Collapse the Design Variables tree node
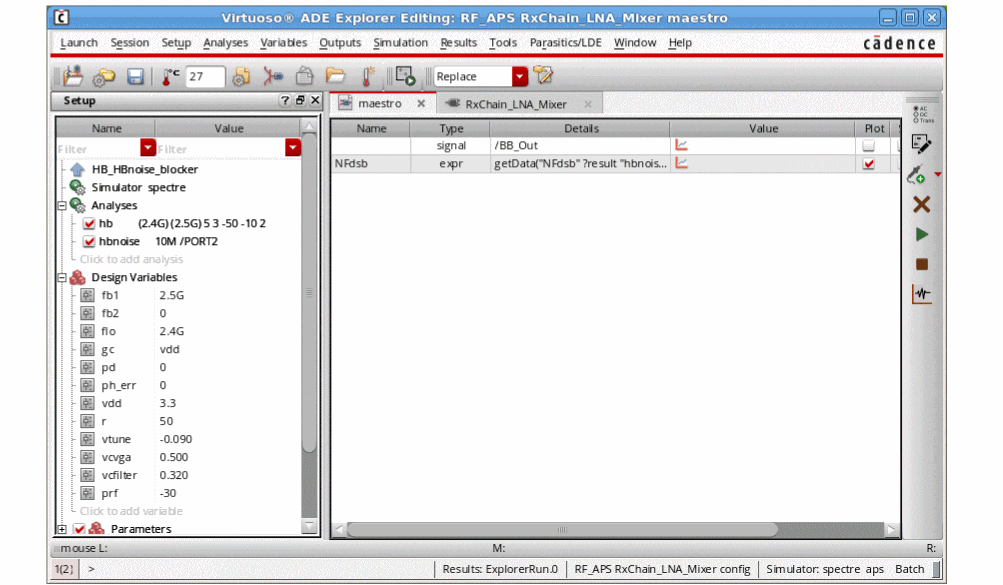This screenshot has height=585, width=1003. 62,277
